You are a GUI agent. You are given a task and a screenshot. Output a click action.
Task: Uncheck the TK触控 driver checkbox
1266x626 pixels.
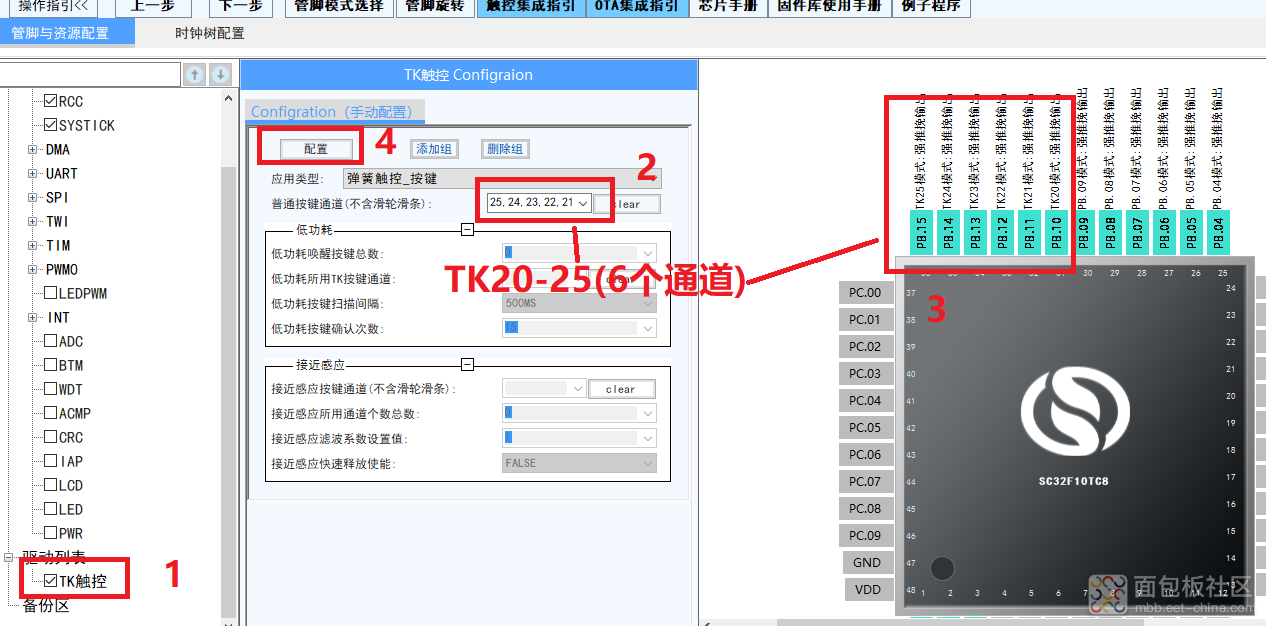(x=51, y=580)
